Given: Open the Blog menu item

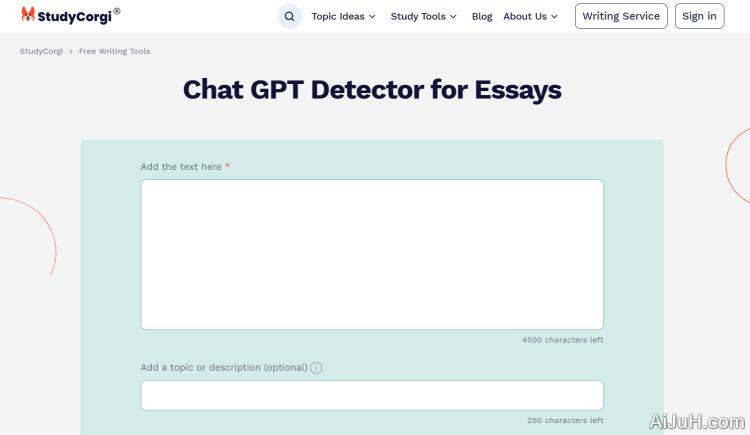Looking at the screenshot, I should click(482, 16).
